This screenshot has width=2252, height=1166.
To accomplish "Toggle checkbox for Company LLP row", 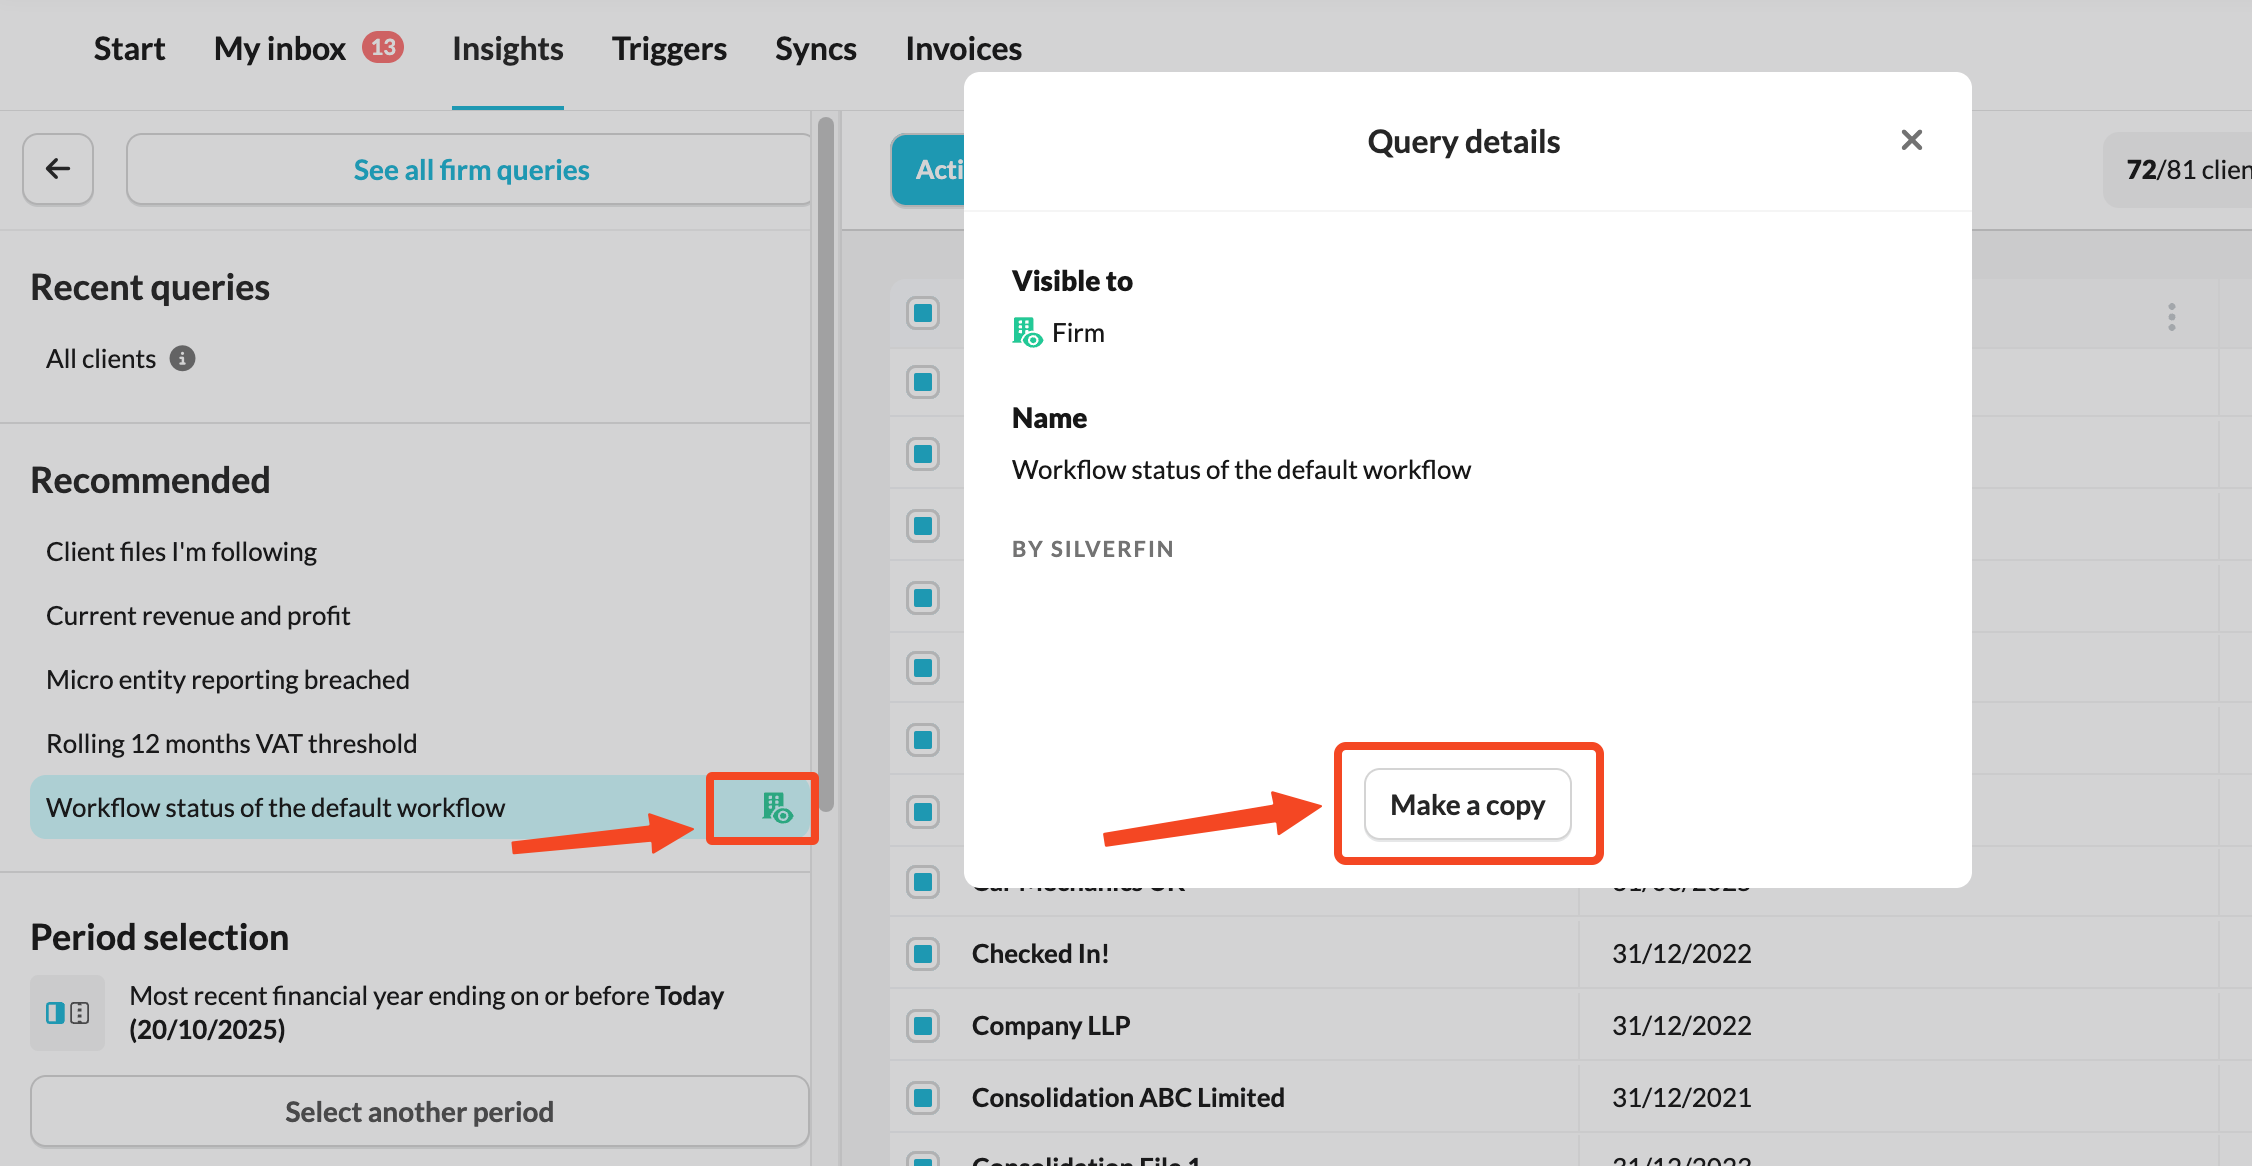I will point(922,1026).
